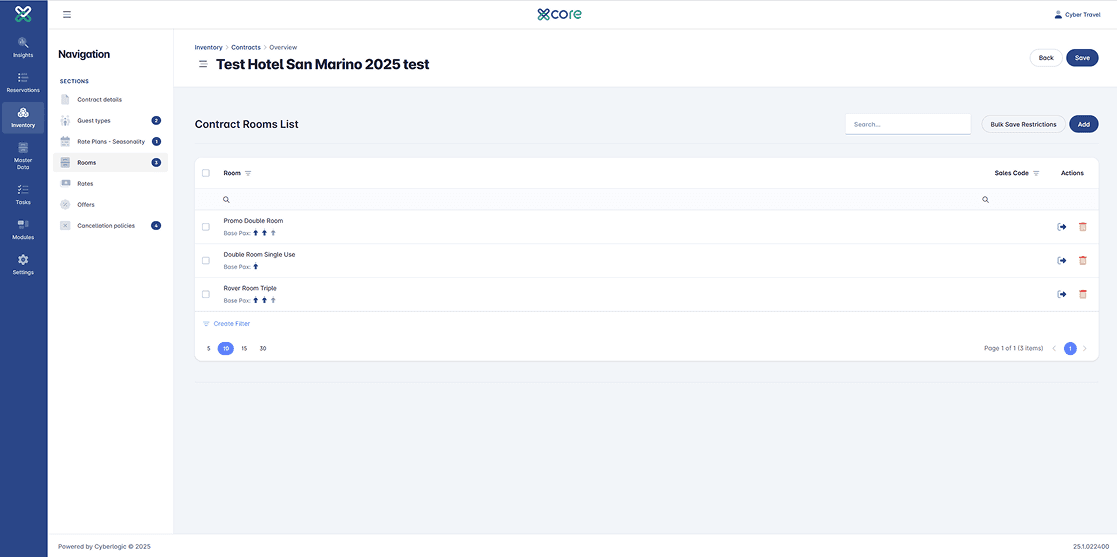The image size is (1117, 557).
Task: Open the Reservations sidebar icon
Action: tap(23, 82)
